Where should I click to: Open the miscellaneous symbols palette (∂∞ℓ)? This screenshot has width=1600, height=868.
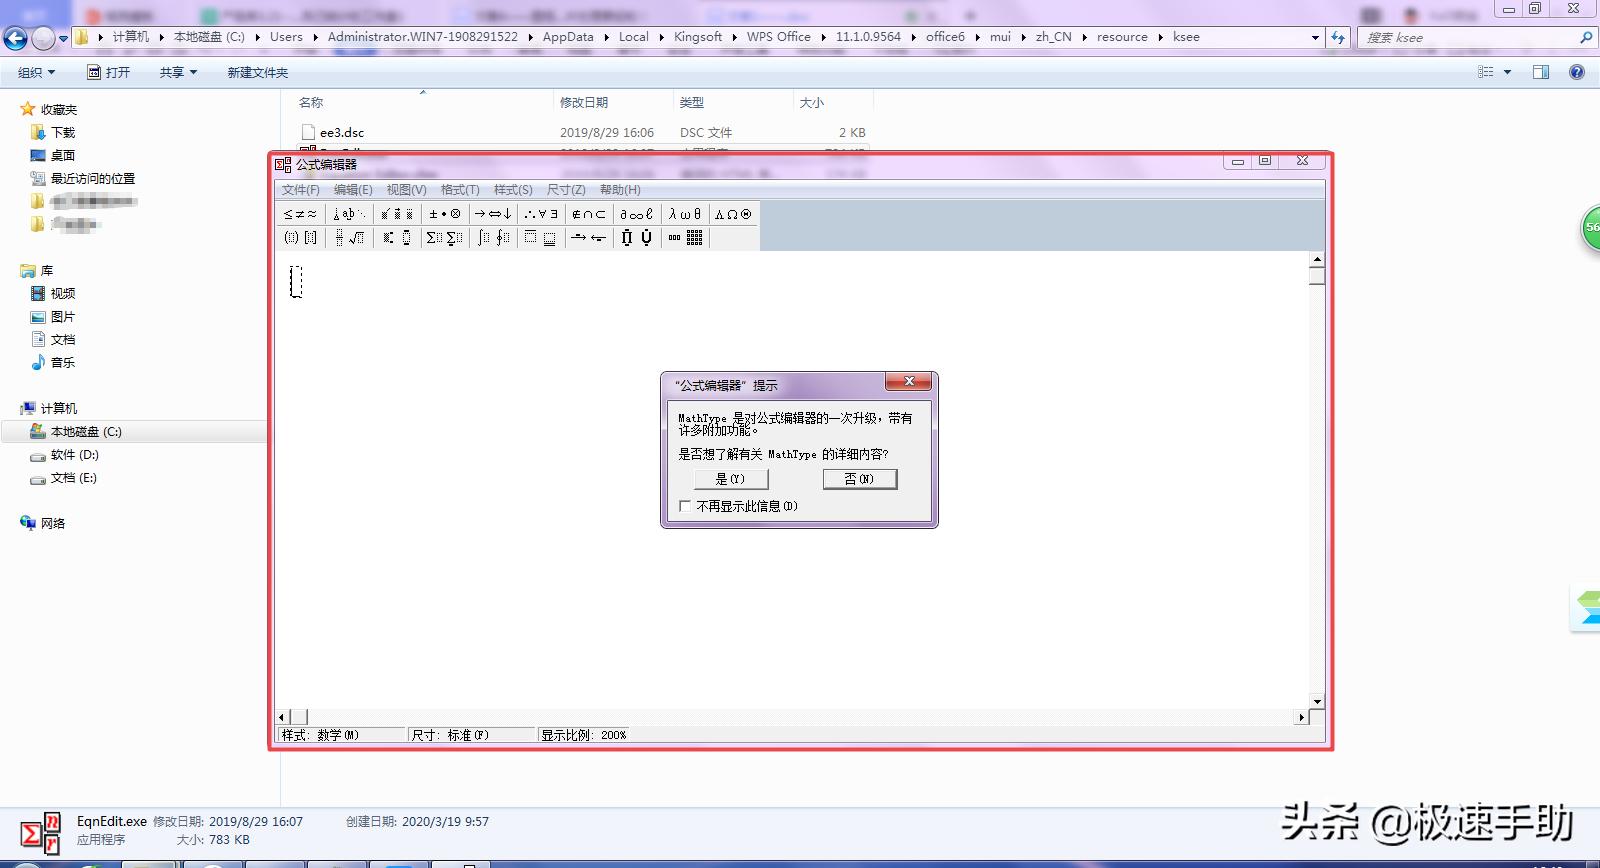click(637, 214)
